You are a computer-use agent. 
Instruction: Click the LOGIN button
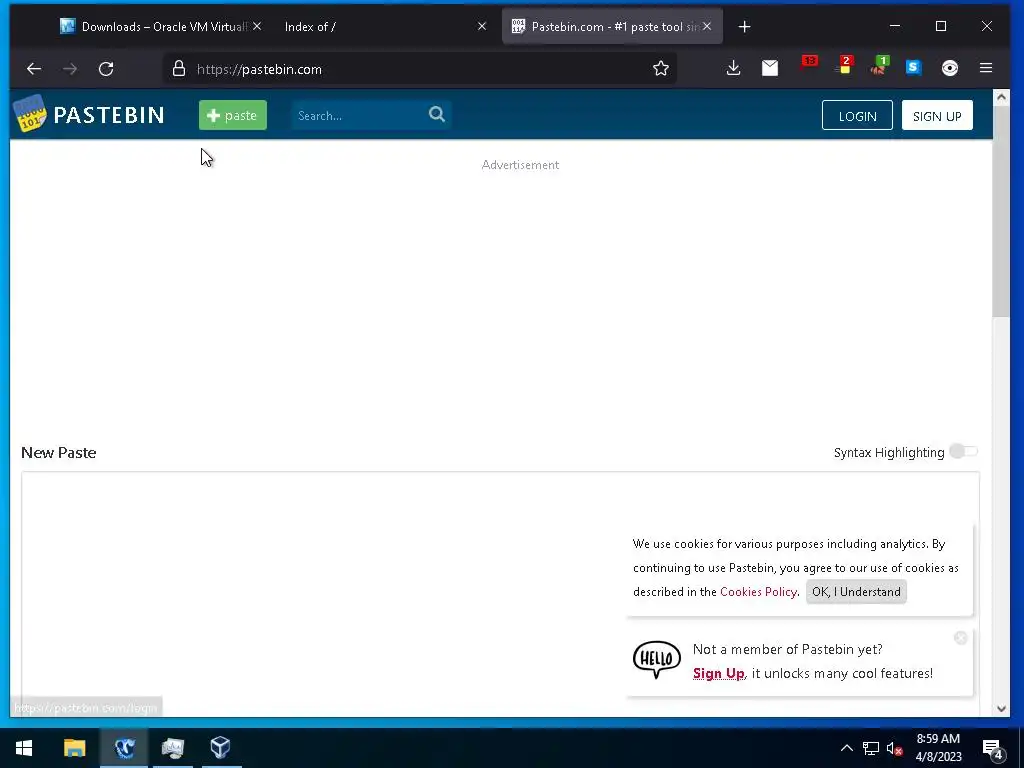[857, 116]
